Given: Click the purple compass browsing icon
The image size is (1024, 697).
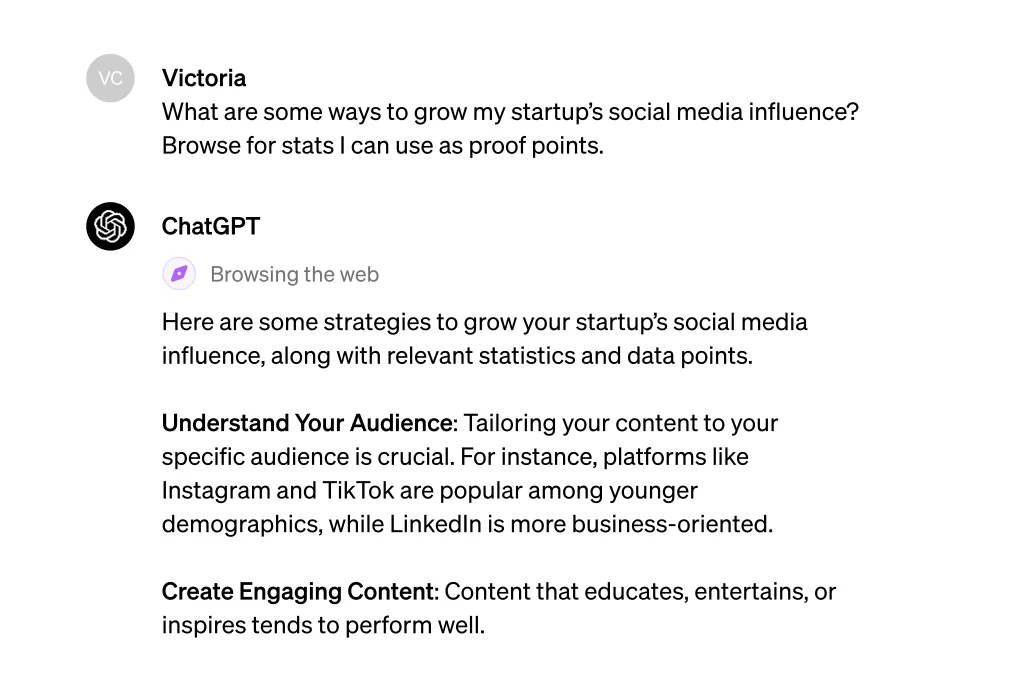Looking at the screenshot, I should [179, 274].
